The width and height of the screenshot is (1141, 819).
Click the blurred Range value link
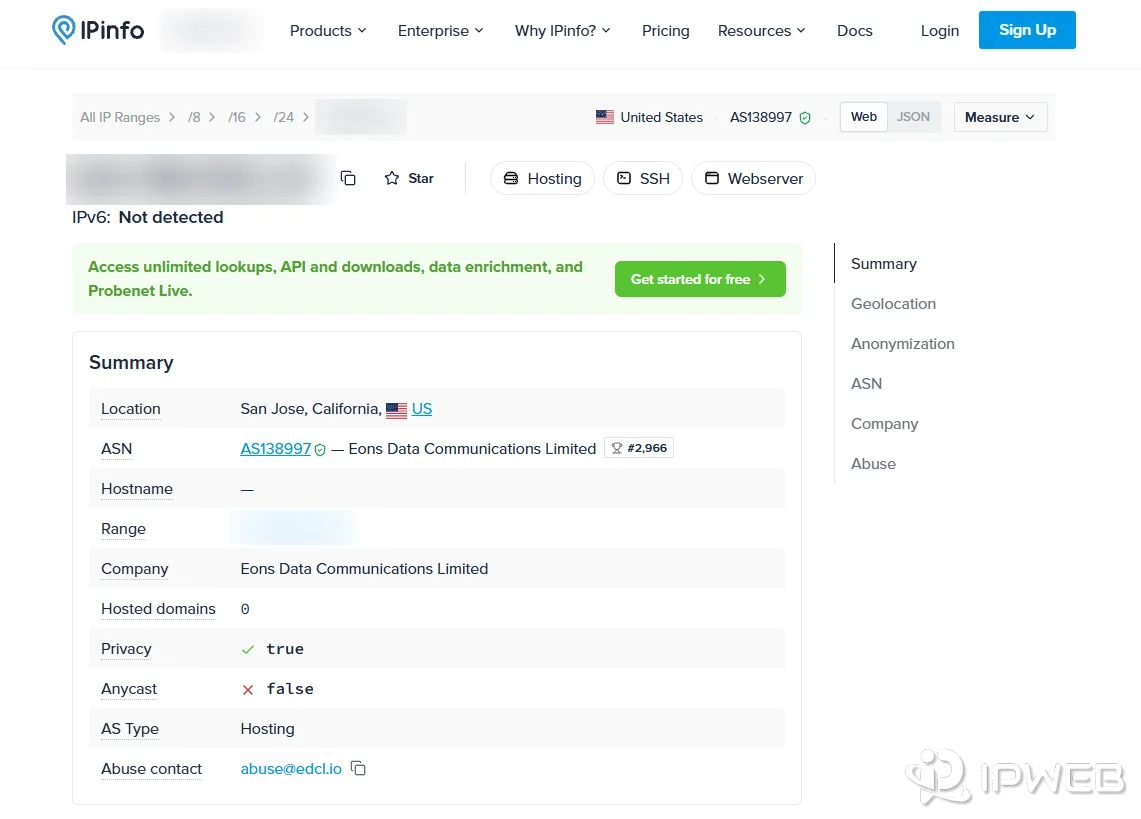pos(294,529)
